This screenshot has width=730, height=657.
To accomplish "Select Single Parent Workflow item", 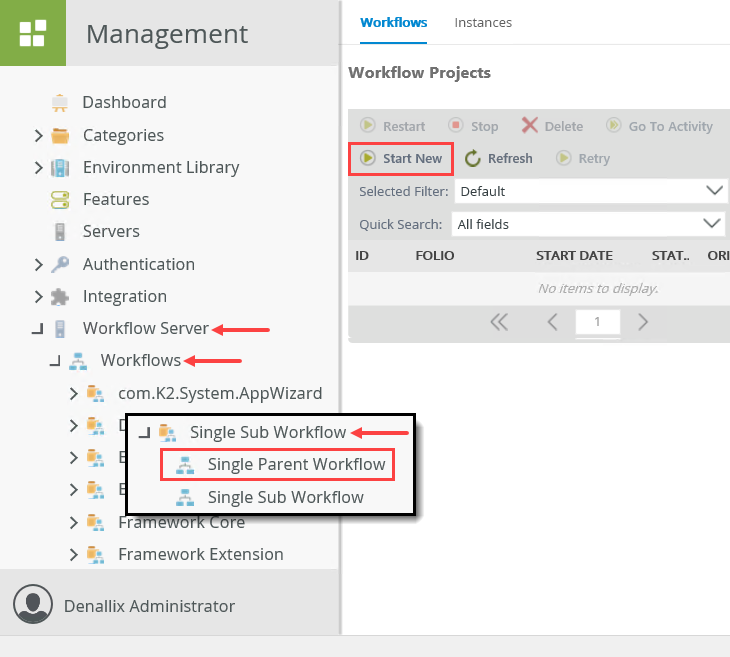I will [296, 464].
